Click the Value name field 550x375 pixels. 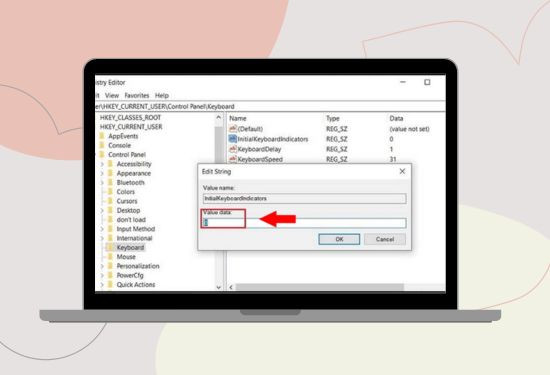(304, 199)
